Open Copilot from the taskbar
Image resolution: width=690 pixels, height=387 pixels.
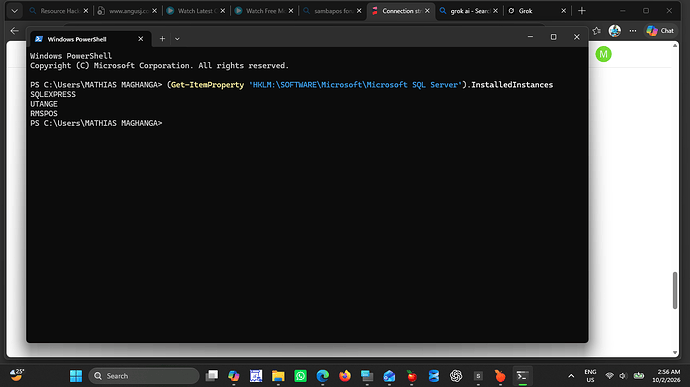coord(234,376)
